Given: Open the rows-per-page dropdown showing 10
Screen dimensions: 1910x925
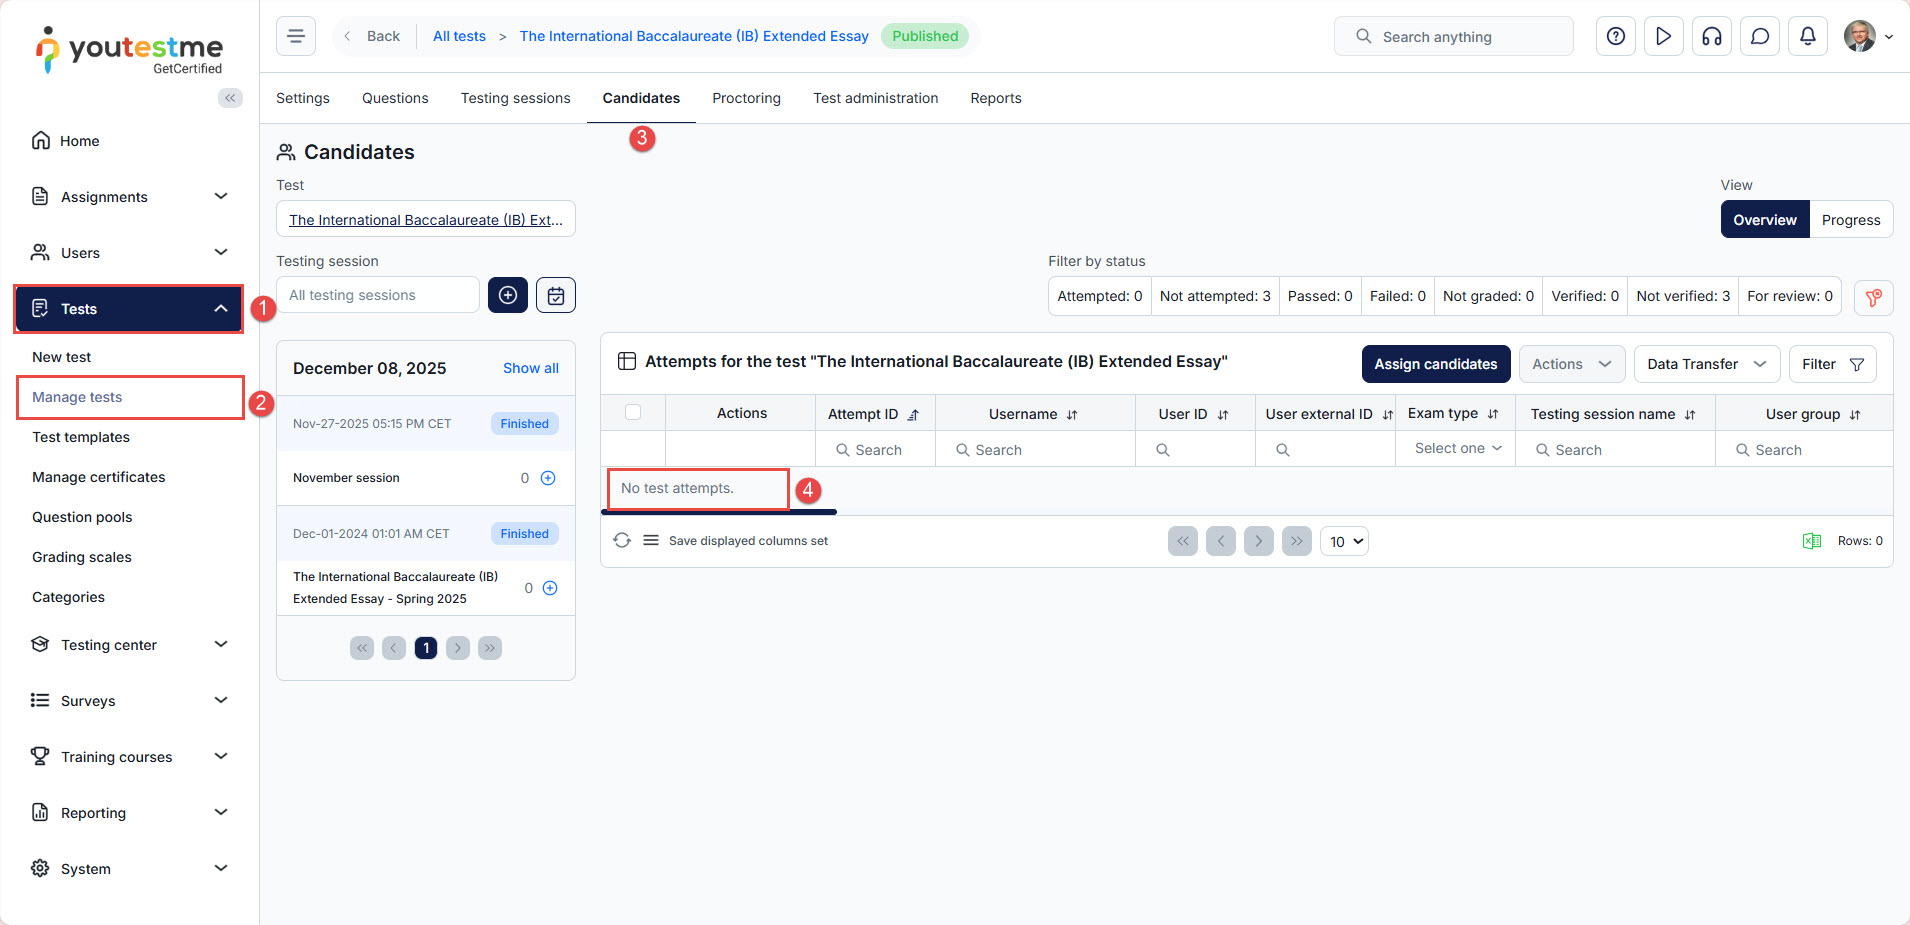Looking at the screenshot, I should pos(1344,541).
